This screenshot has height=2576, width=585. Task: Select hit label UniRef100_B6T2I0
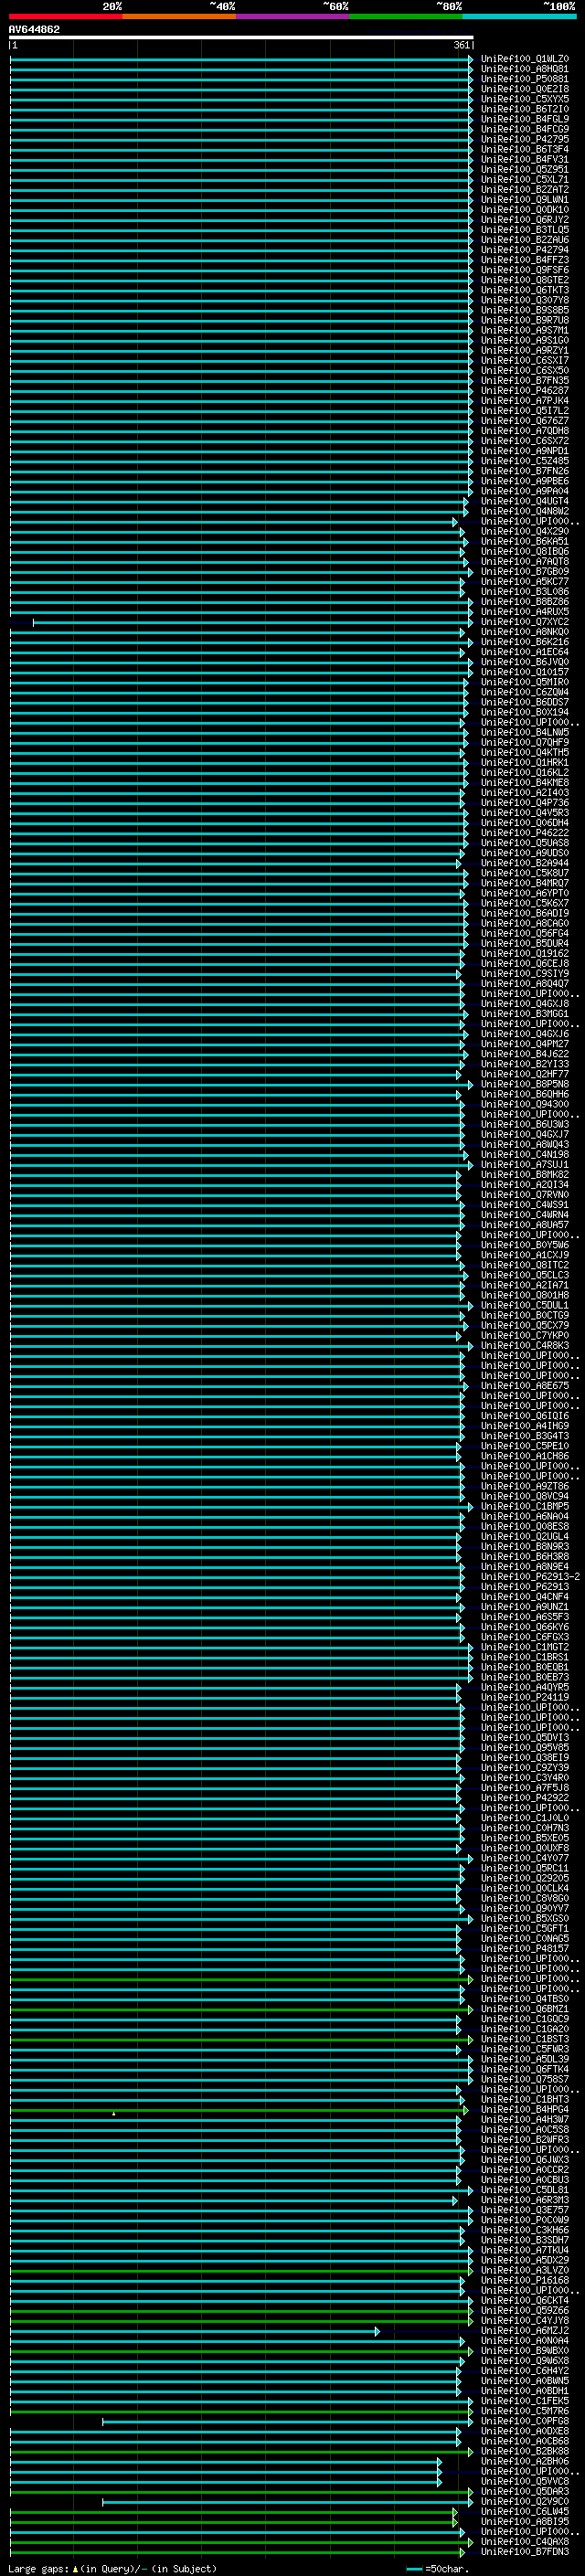point(524,109)
